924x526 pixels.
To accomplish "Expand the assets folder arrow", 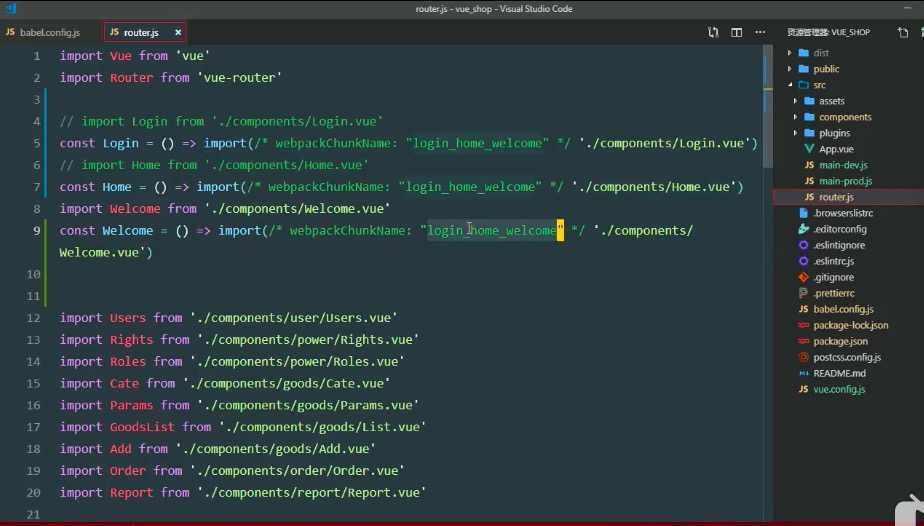I will tap(796, 101).
